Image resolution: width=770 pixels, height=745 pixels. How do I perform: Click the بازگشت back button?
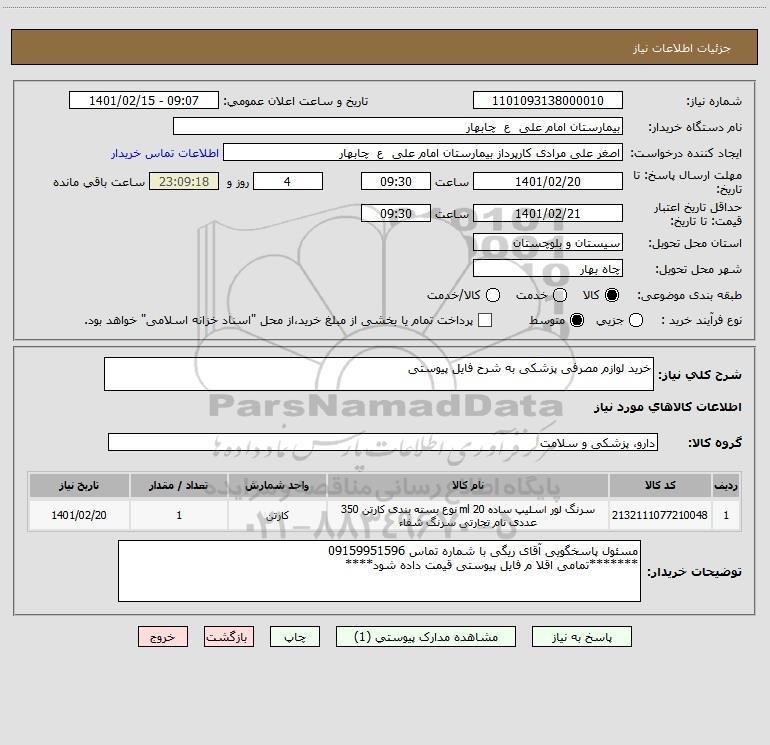[229, 637]
